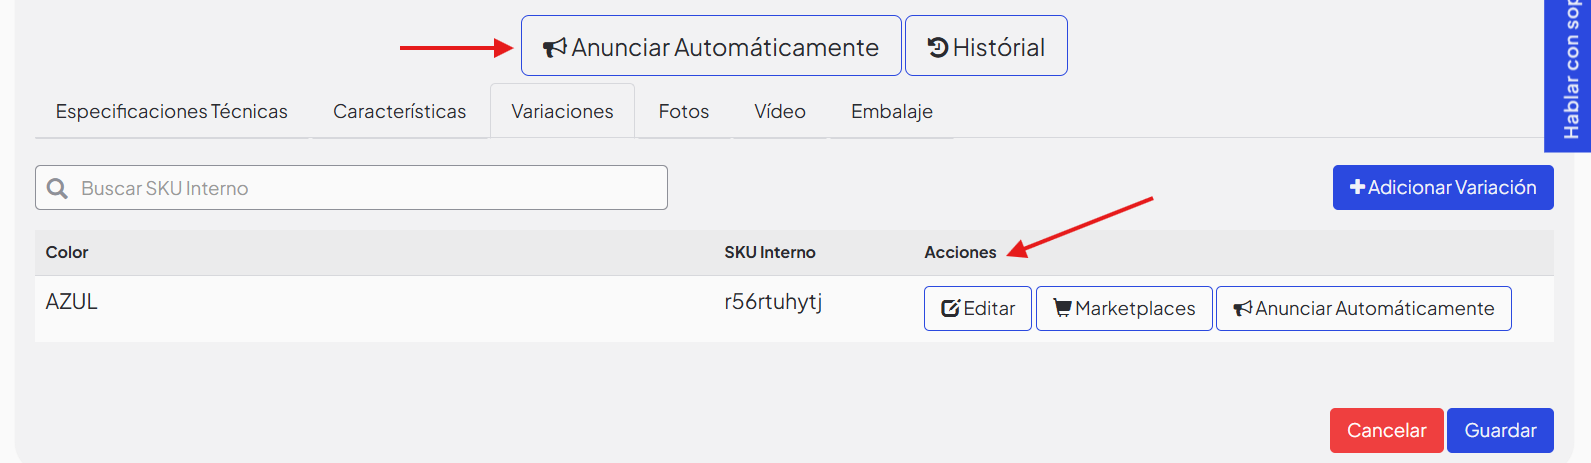
Task: Click the magnifying glass search icon
Action: (58, 188)
